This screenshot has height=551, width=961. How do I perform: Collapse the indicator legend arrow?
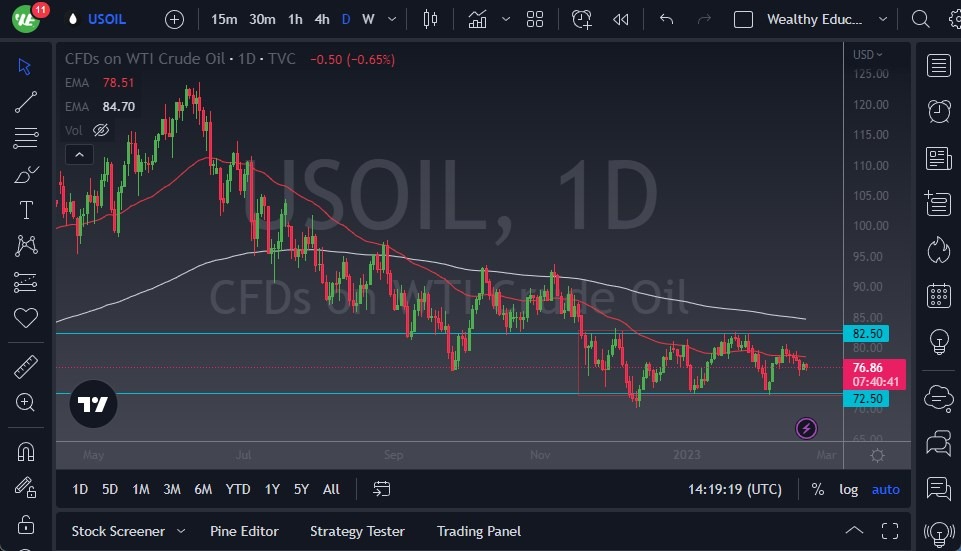(x=79, y=154)
